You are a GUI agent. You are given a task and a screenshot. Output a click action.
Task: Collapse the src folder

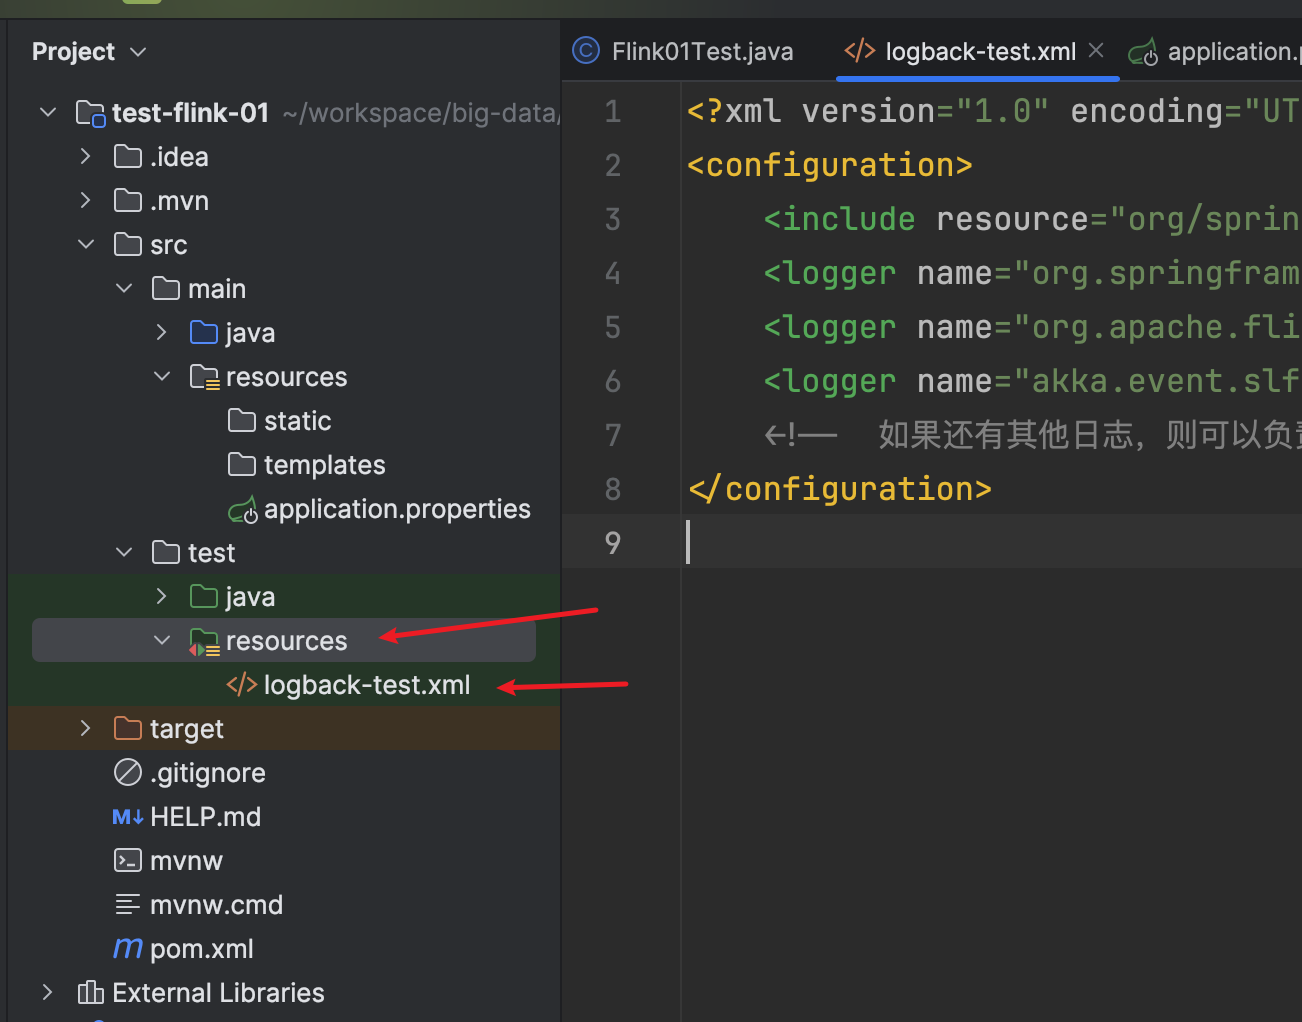pos(86,244)
